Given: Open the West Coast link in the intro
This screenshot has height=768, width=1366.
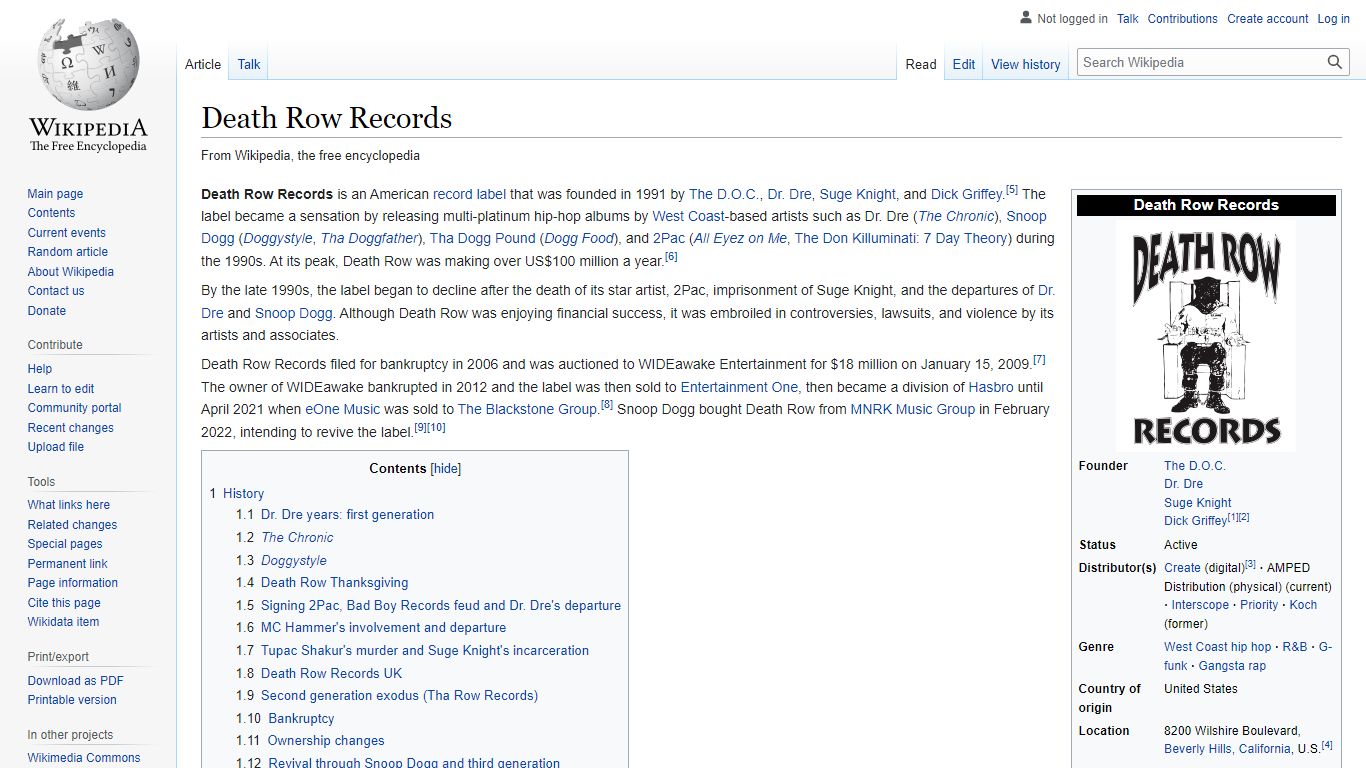Looking at the screenshot, I should (689, 216).
